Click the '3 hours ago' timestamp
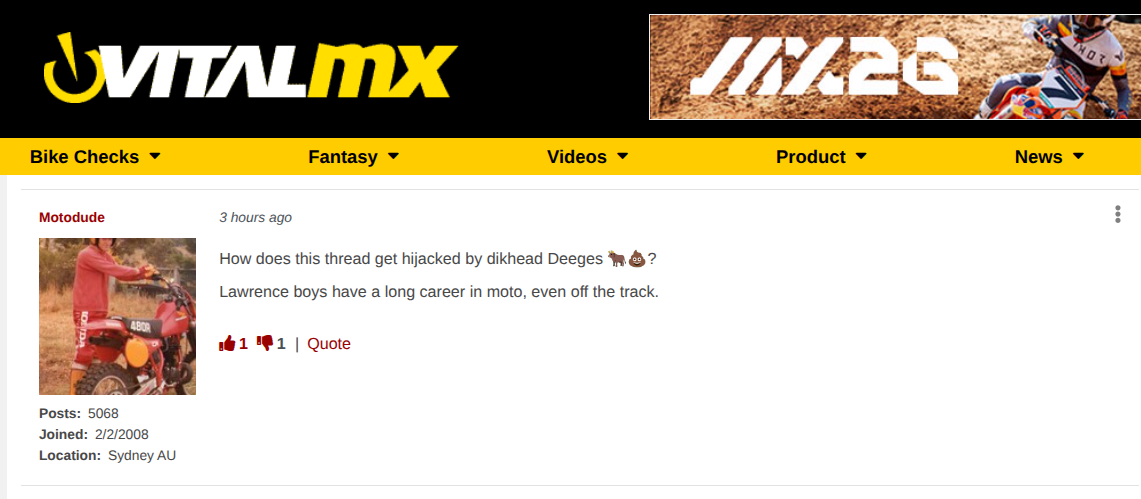The height and width of the screenshot is (499, 1141). (x=255, y=217)
